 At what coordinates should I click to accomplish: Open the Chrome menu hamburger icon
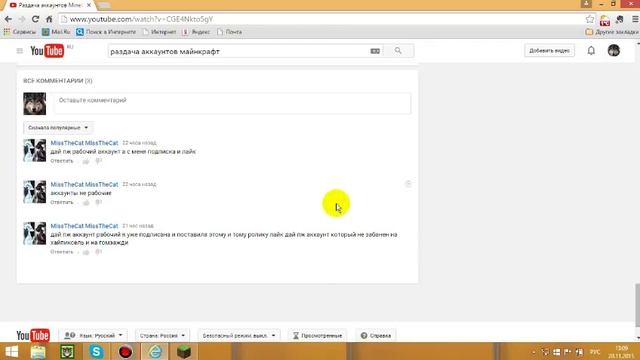[635, 19]
